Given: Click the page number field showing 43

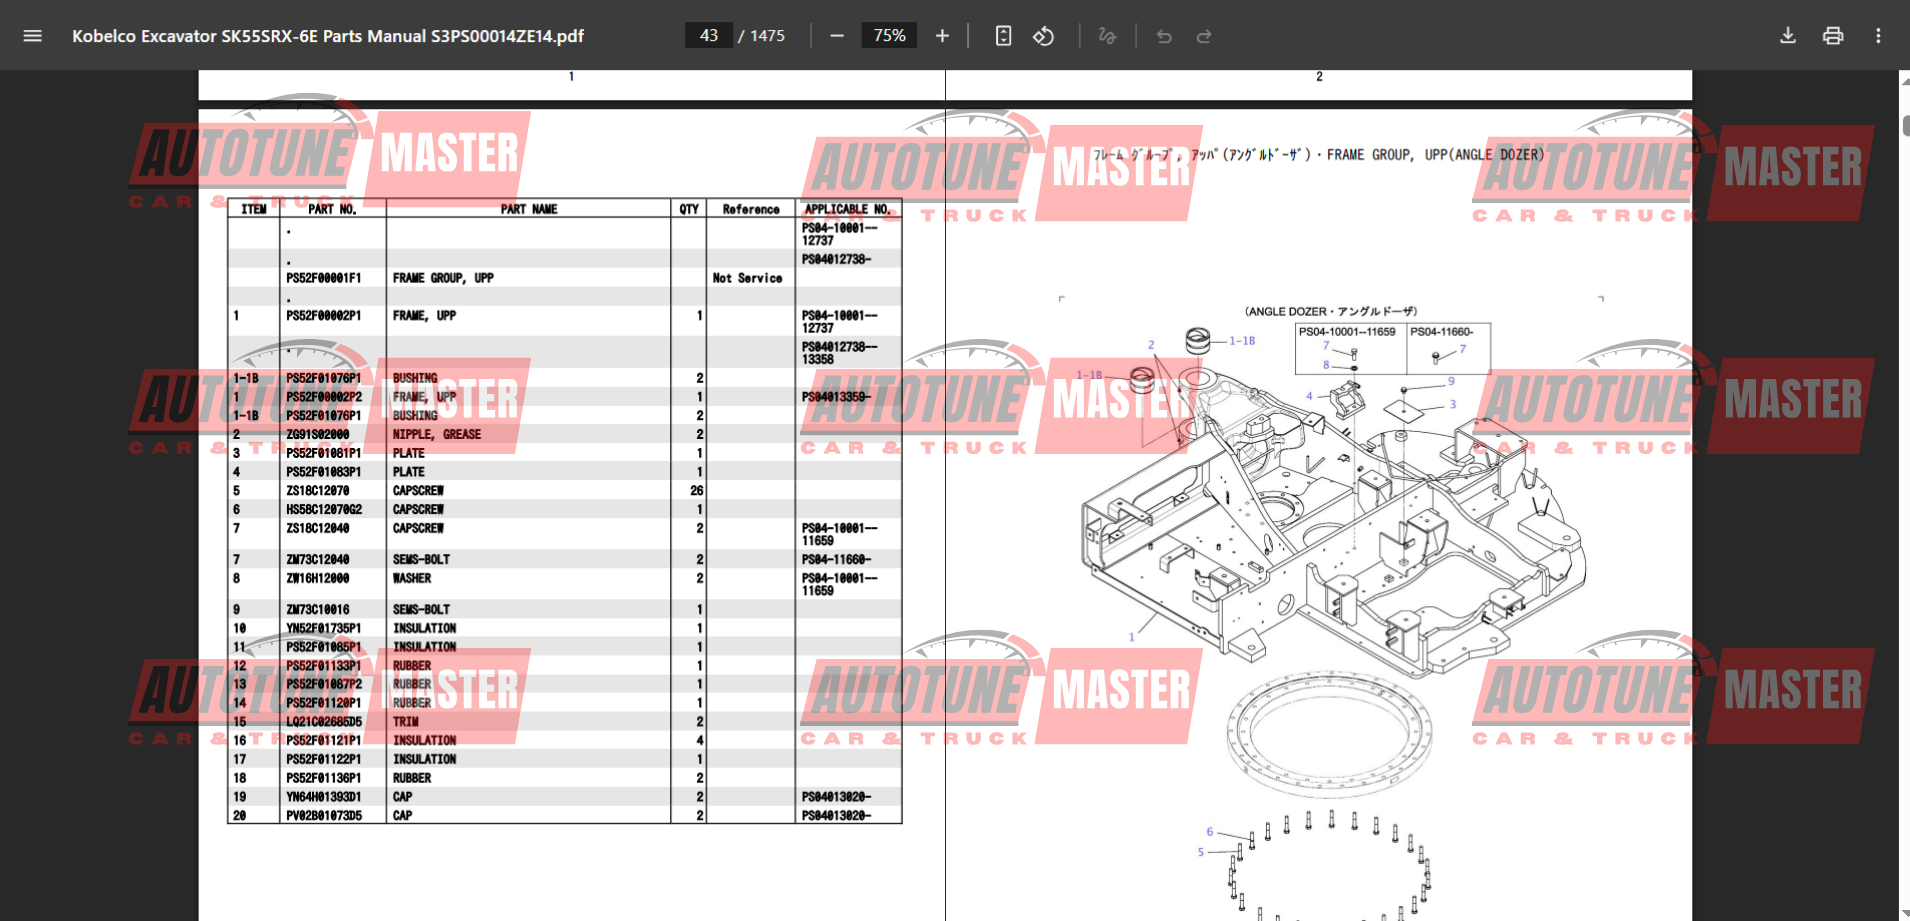Looking at the screenshot, I should pos(709,36).
